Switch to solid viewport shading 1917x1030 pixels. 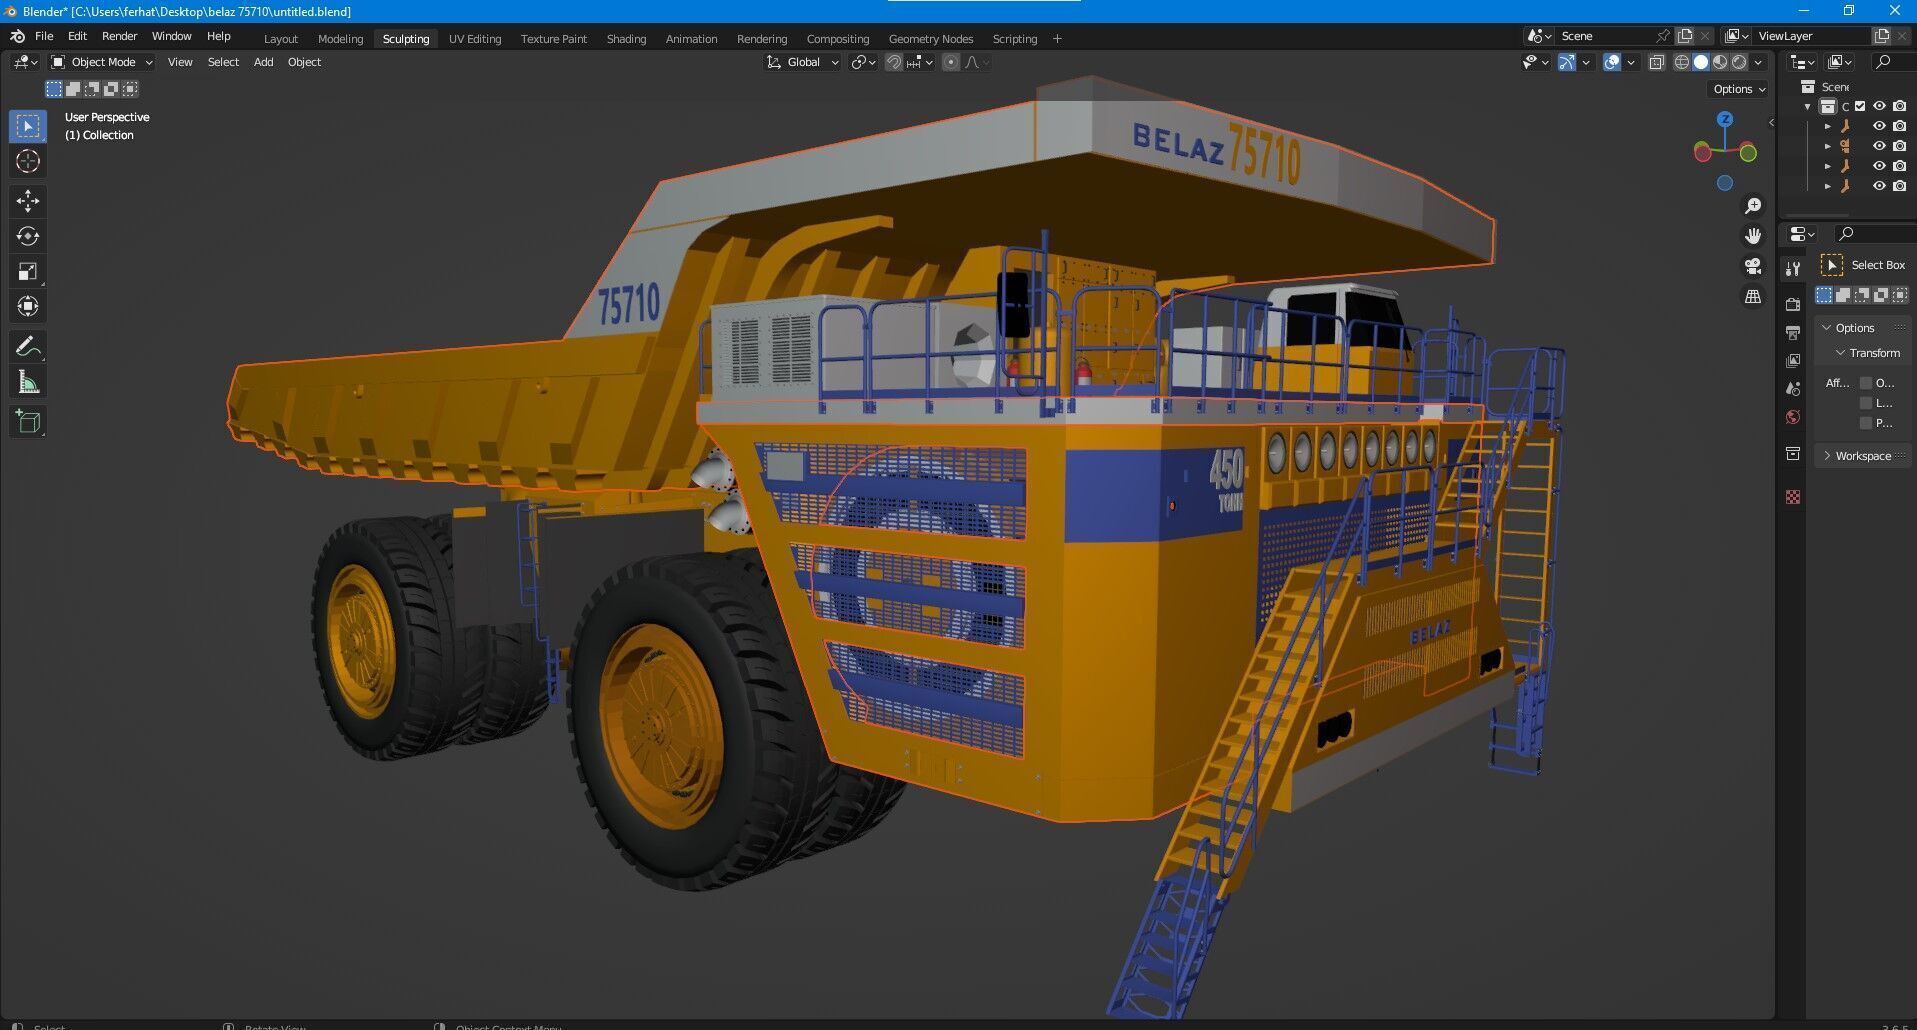coord(1701,62)
